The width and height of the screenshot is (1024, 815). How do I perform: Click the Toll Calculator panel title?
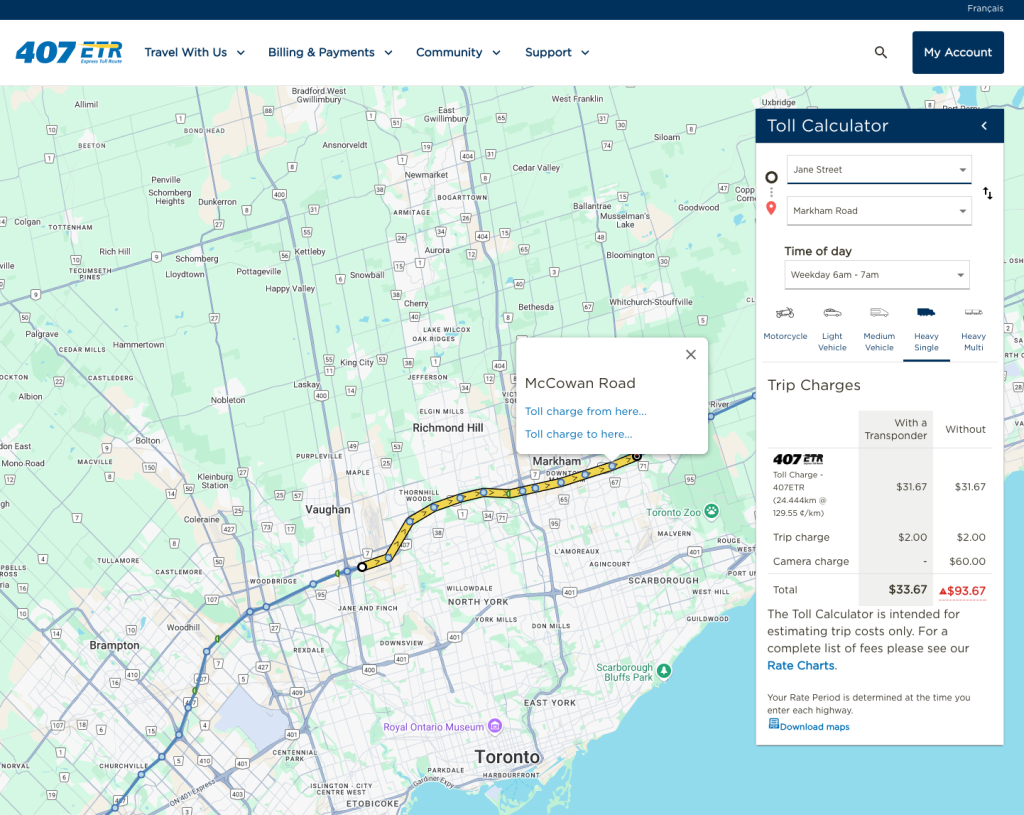coord(827,126)
